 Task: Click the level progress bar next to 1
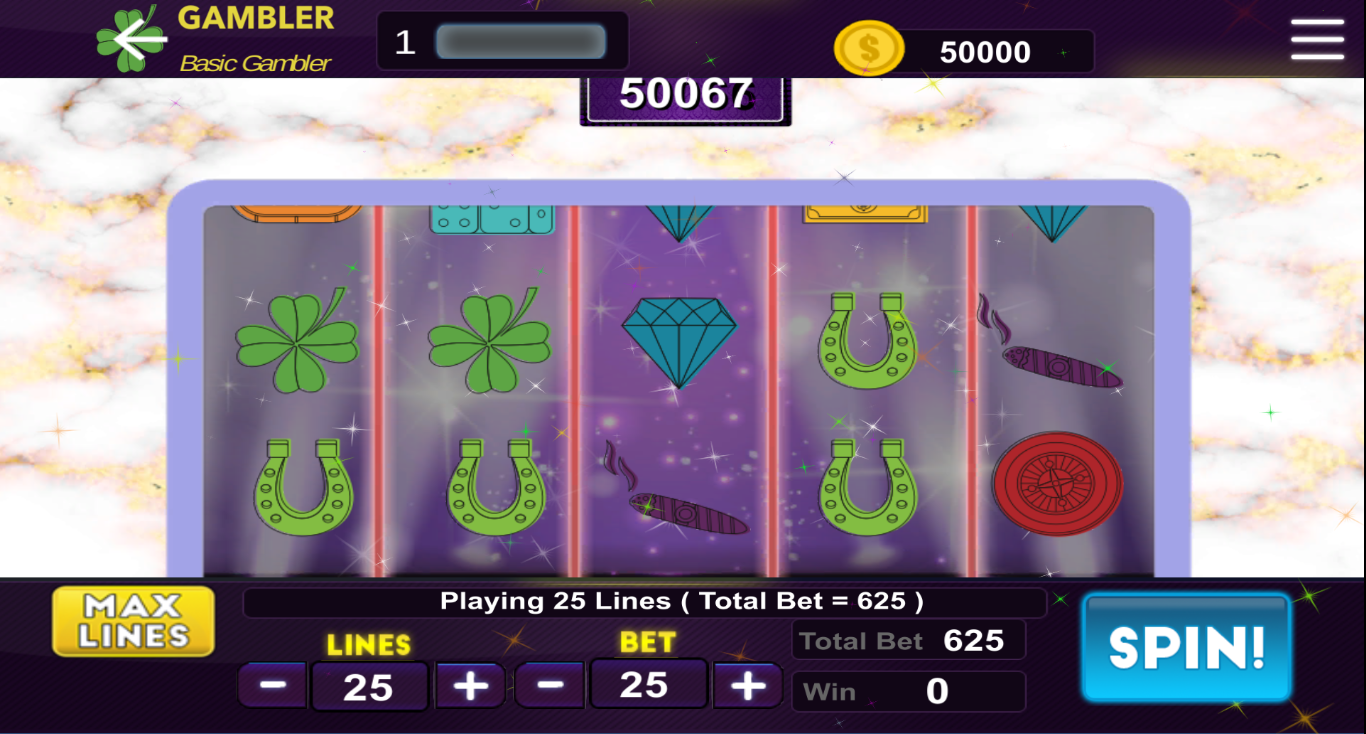(521, 42)
